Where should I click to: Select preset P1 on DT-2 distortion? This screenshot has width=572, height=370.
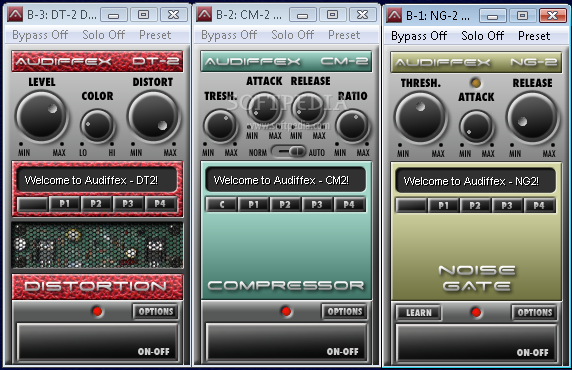(65, 204)
